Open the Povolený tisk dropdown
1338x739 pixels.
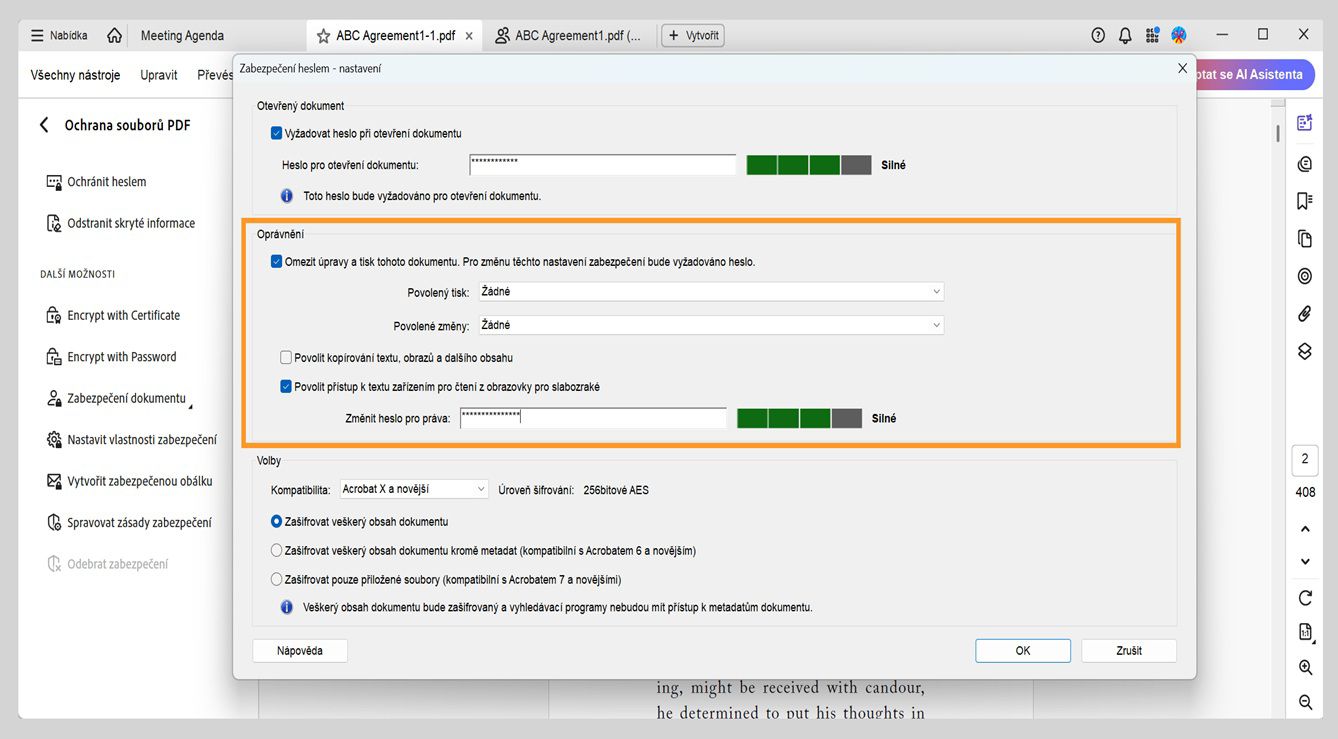[x=710, y=292]
